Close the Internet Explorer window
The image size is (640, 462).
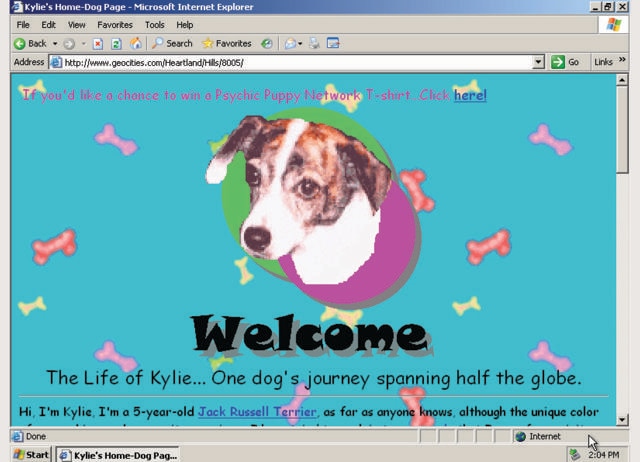[622, 7]
